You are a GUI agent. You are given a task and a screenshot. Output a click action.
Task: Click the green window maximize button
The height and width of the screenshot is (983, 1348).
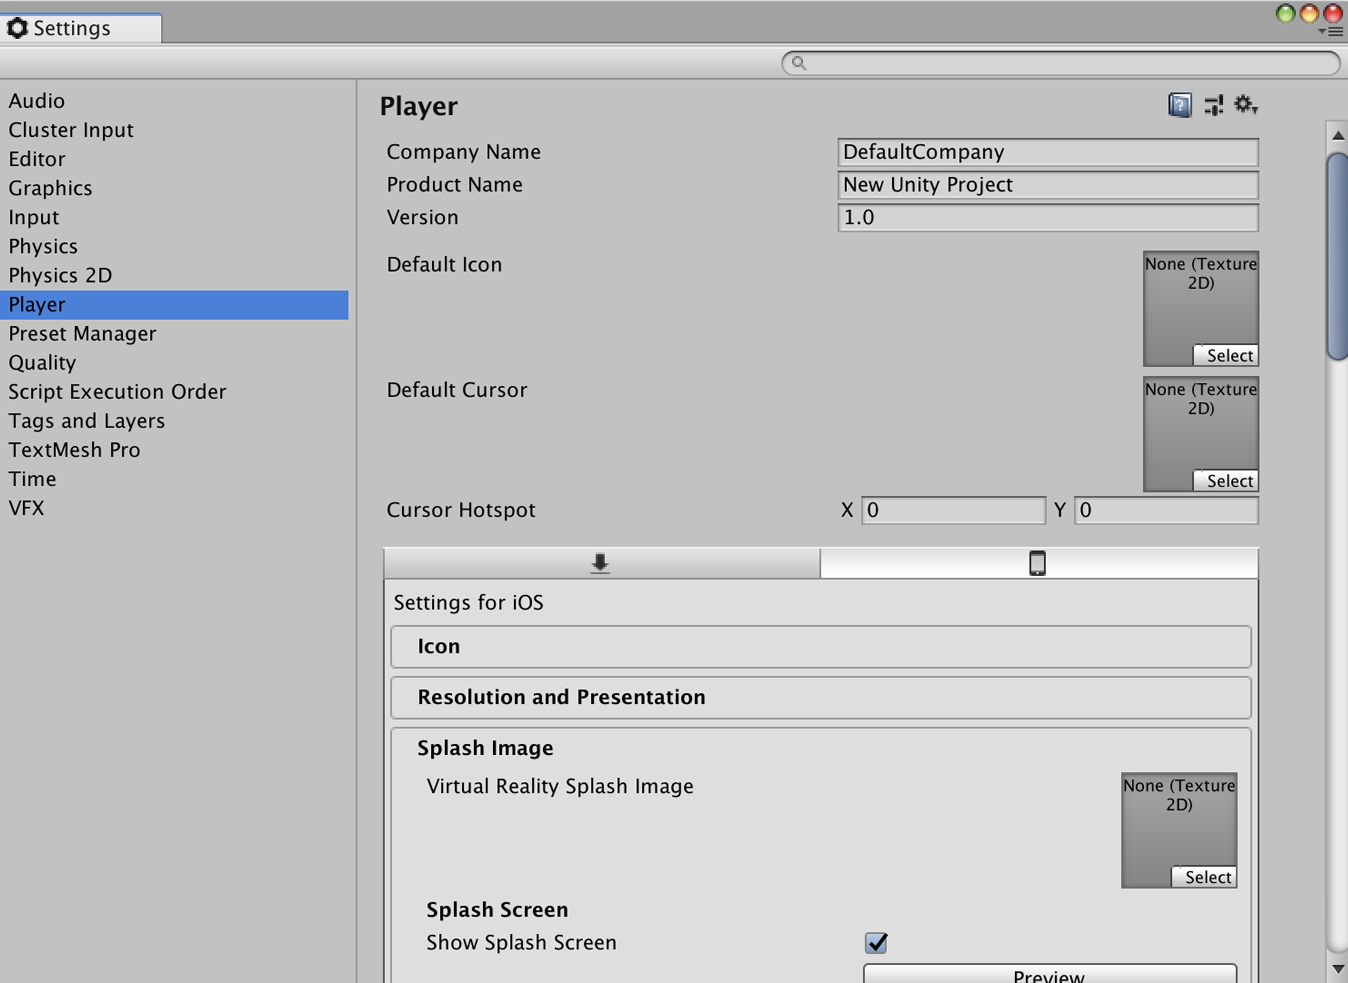(1286, 13)
